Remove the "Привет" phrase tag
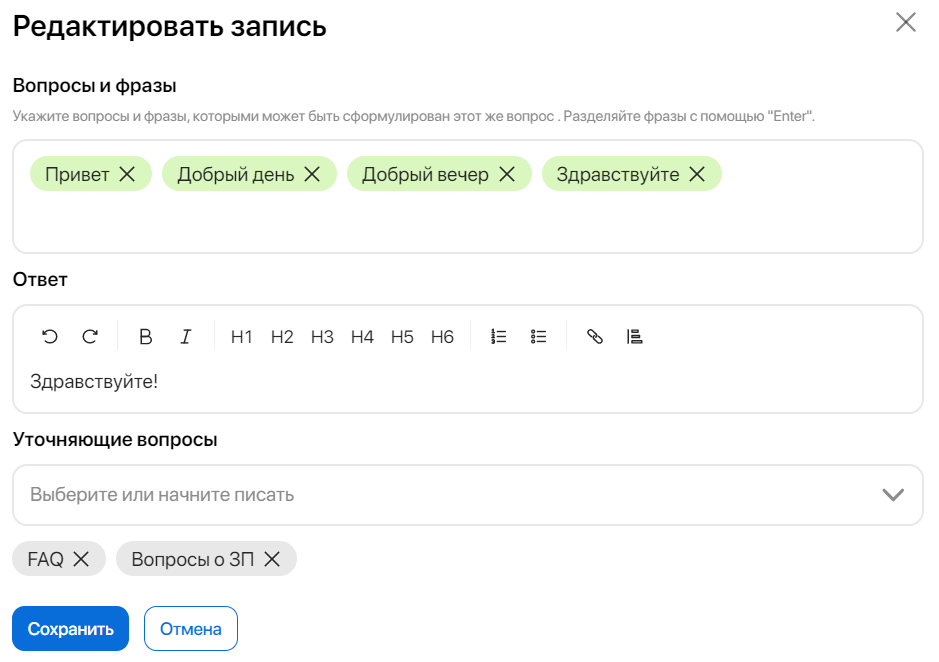The height and width of the screenshot is (662, 939). click(127, 174)
